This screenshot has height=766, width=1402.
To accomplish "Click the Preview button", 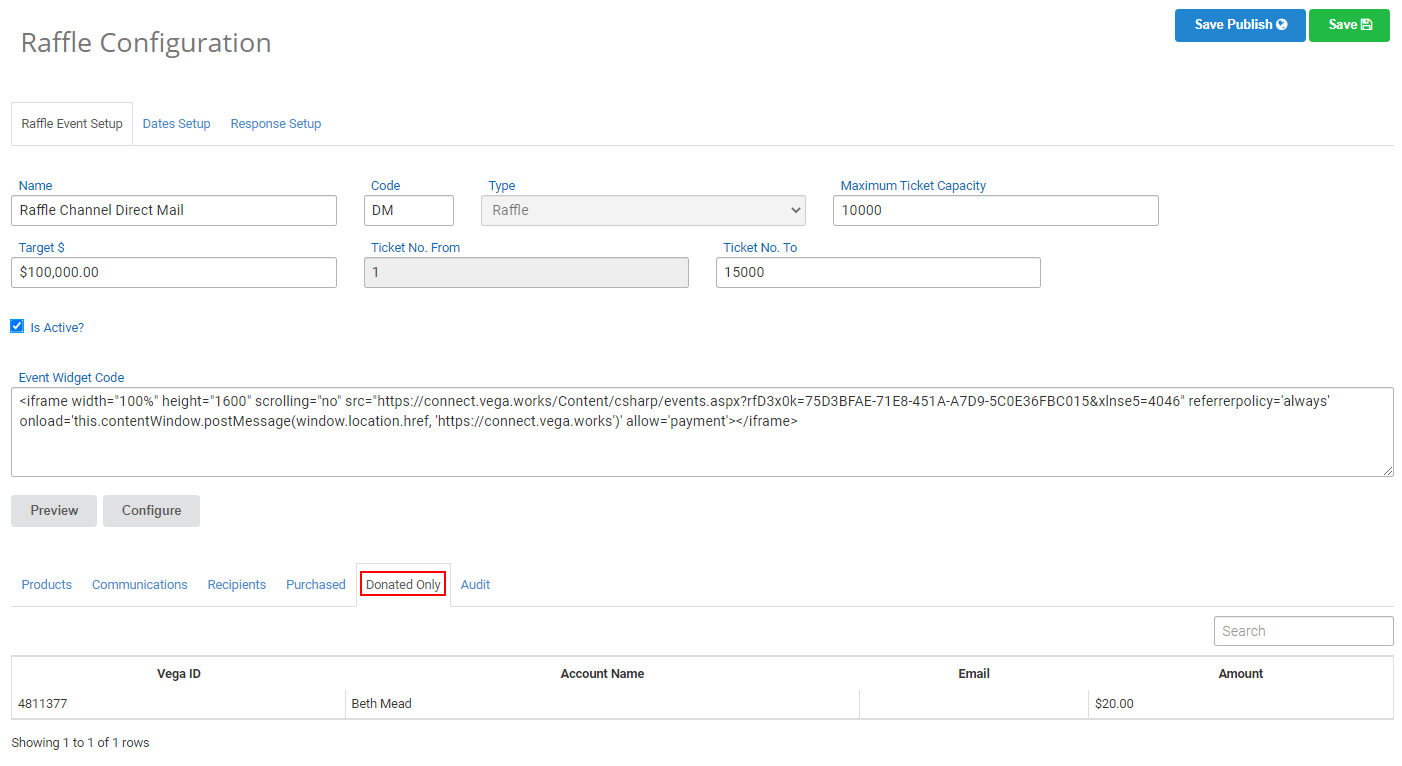I will 54,510.
